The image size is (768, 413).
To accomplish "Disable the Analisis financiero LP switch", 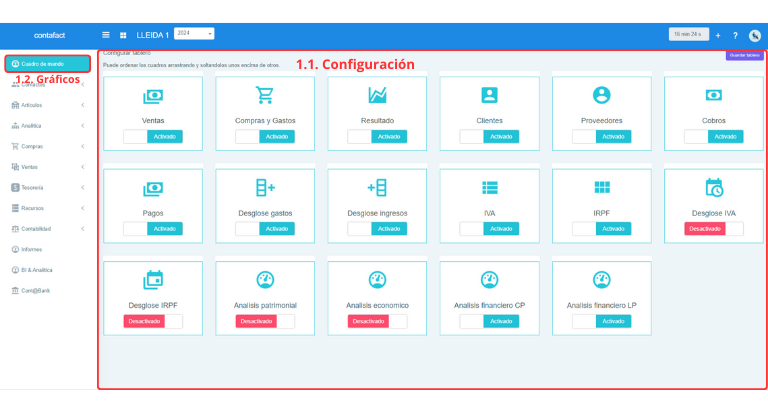I will 601,321.
